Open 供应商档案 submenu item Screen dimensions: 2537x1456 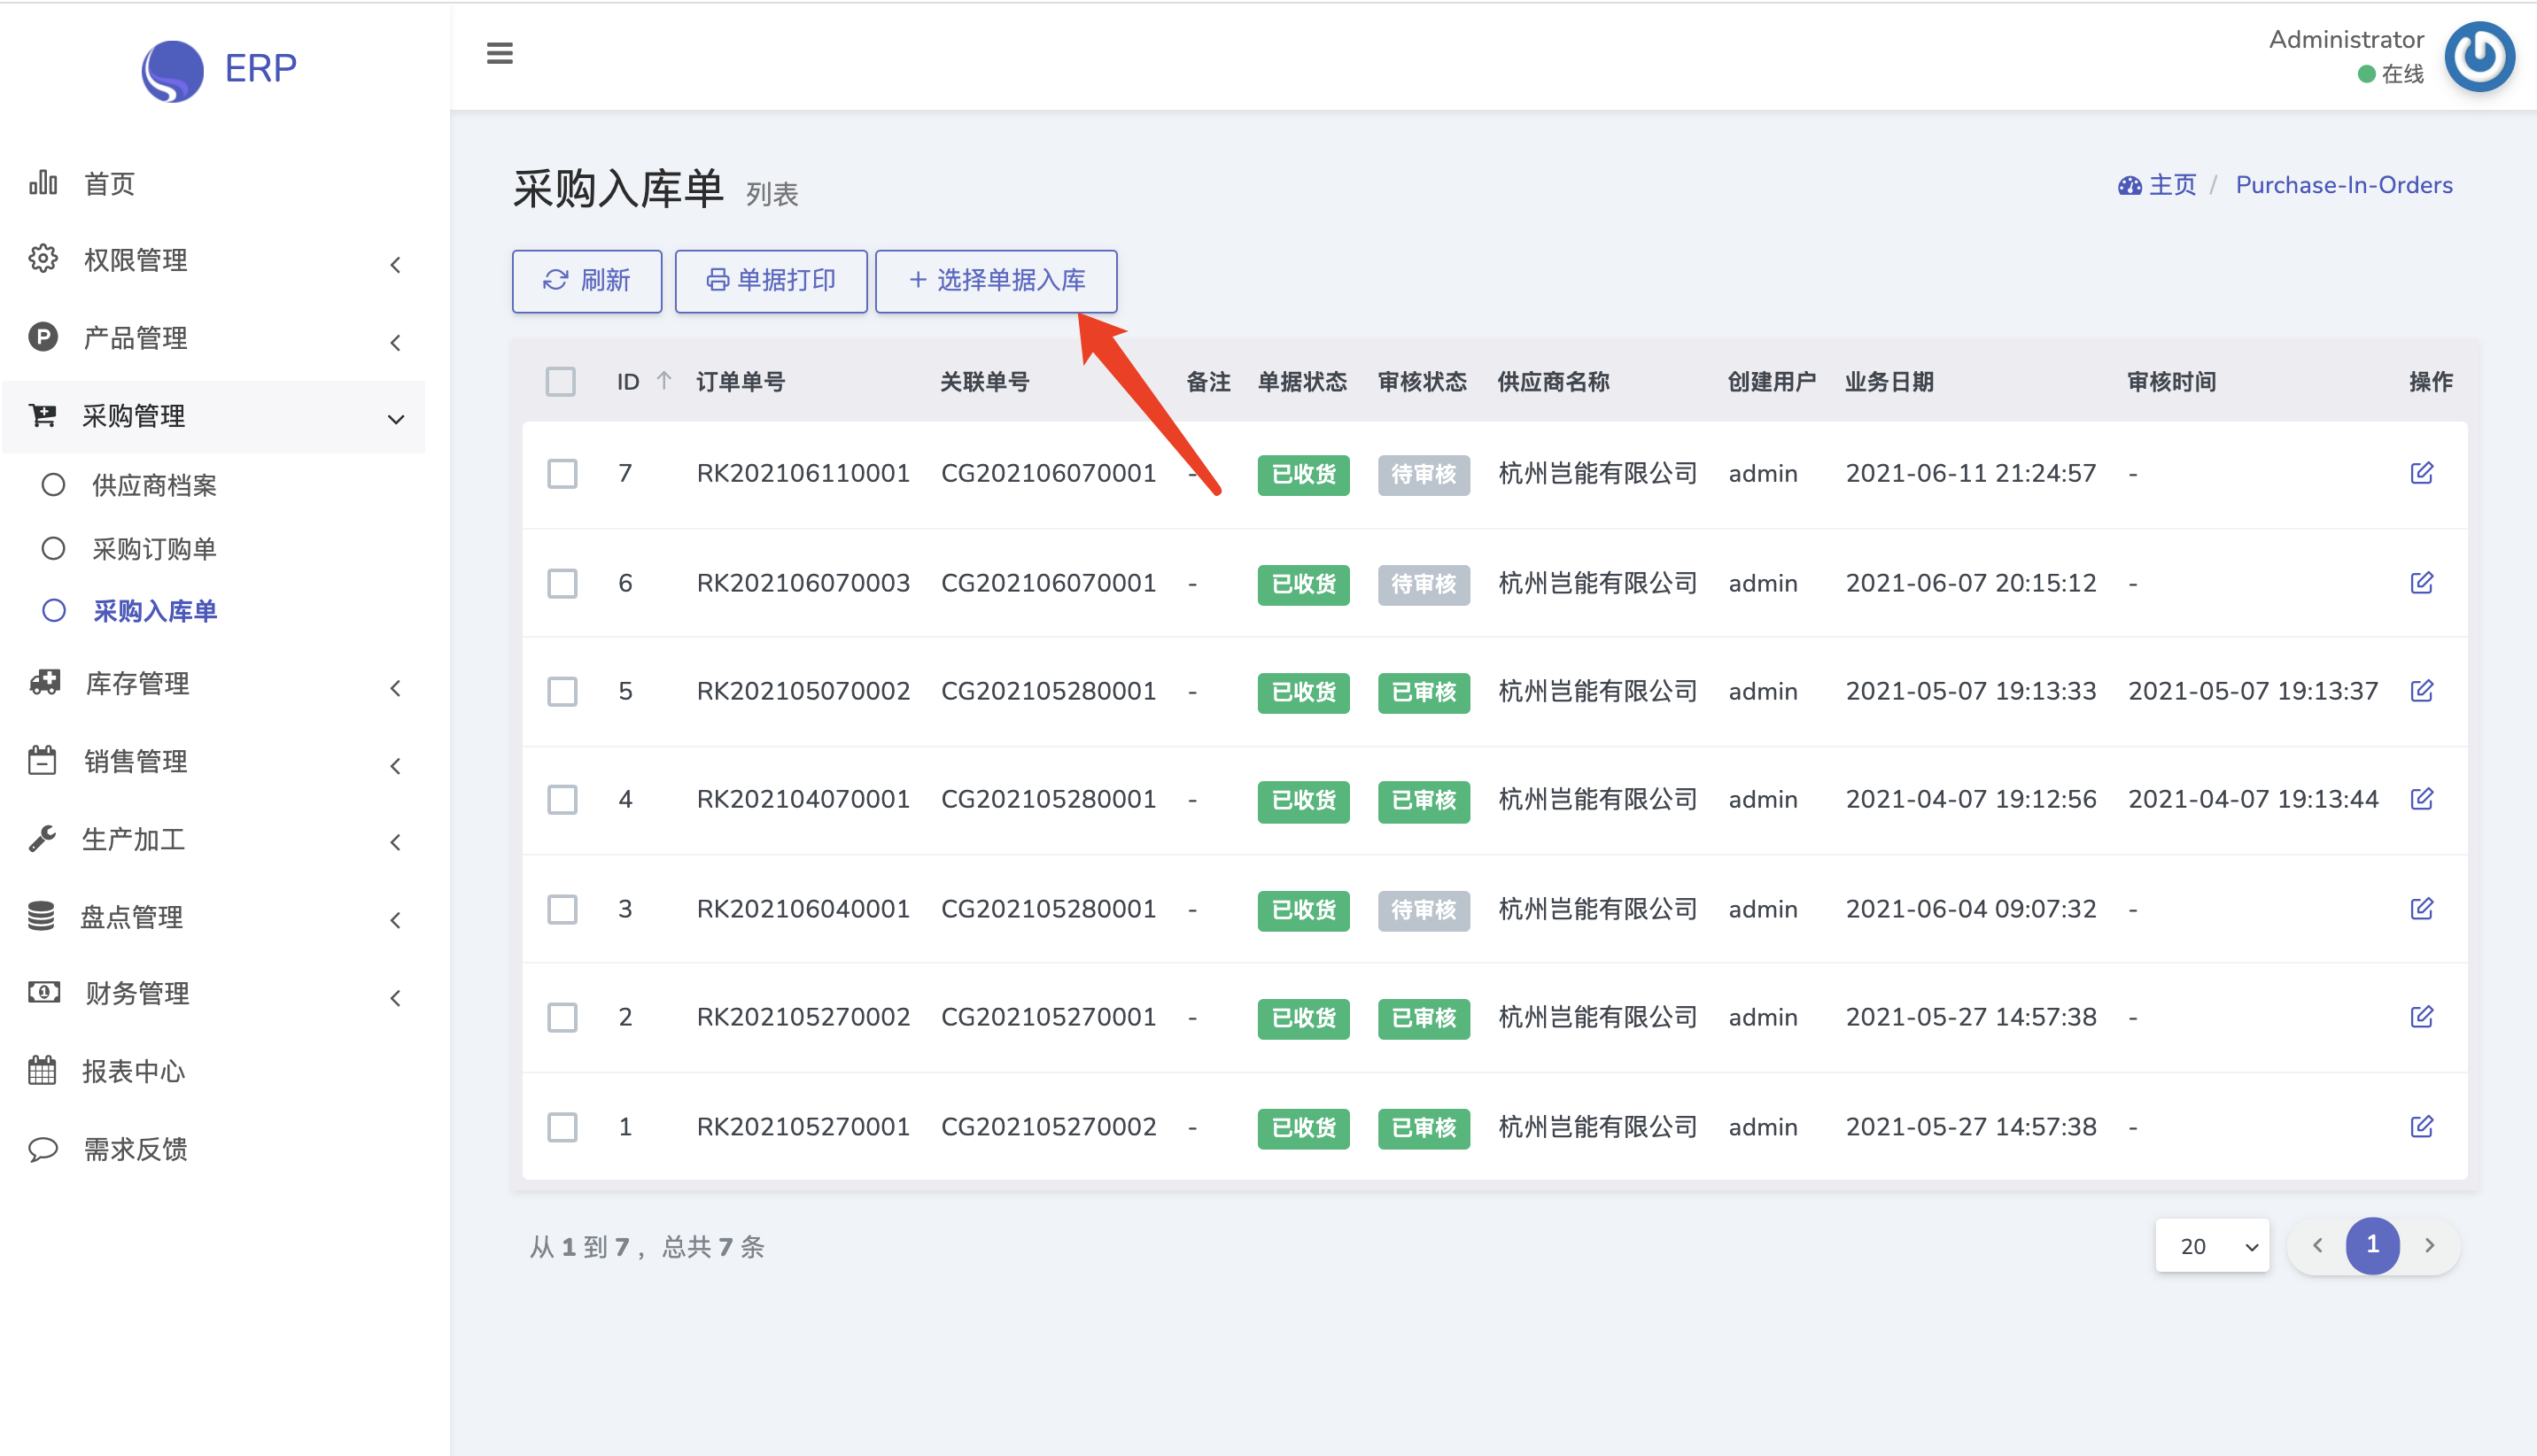tap(154, 486)
